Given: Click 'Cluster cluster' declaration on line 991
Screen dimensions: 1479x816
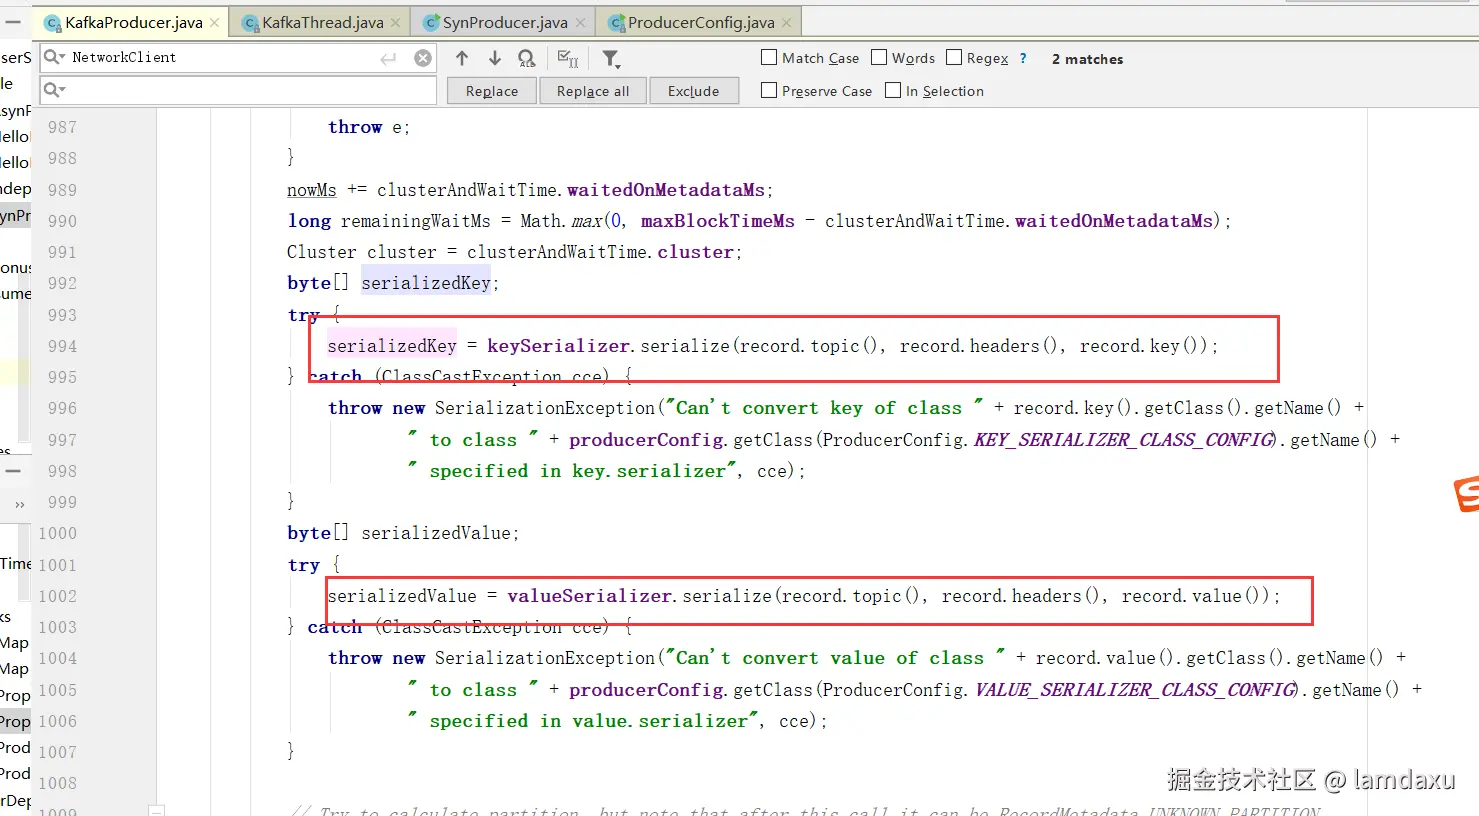Looking at the screenshot, I should (362, 252).
